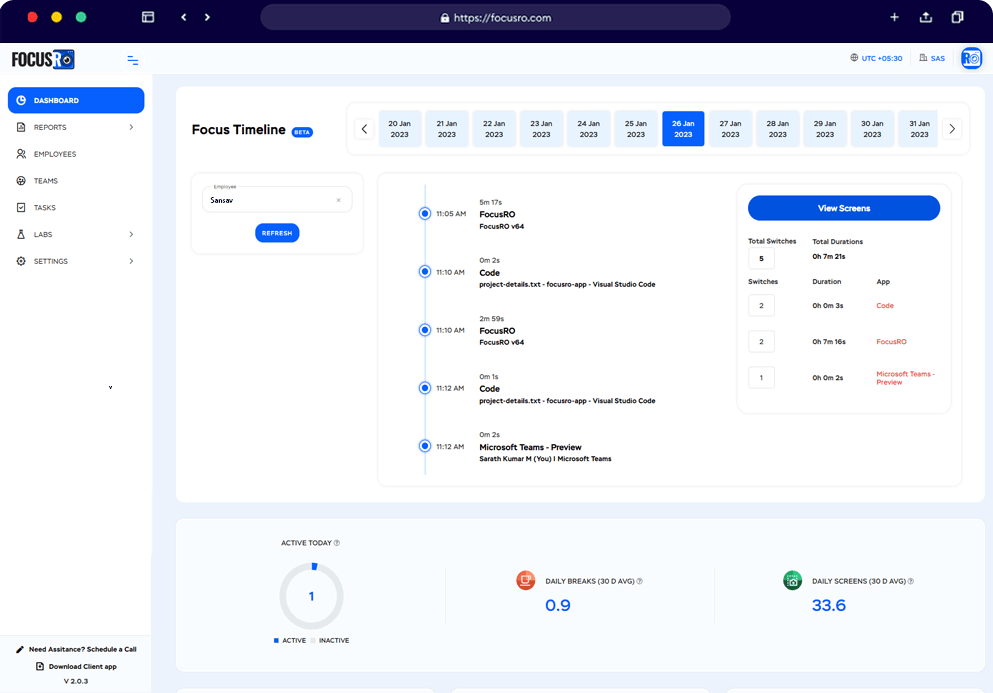Viewport: 993px width, 693px height.
Task: Click the Dashboard clock icon
Action: 21,100
